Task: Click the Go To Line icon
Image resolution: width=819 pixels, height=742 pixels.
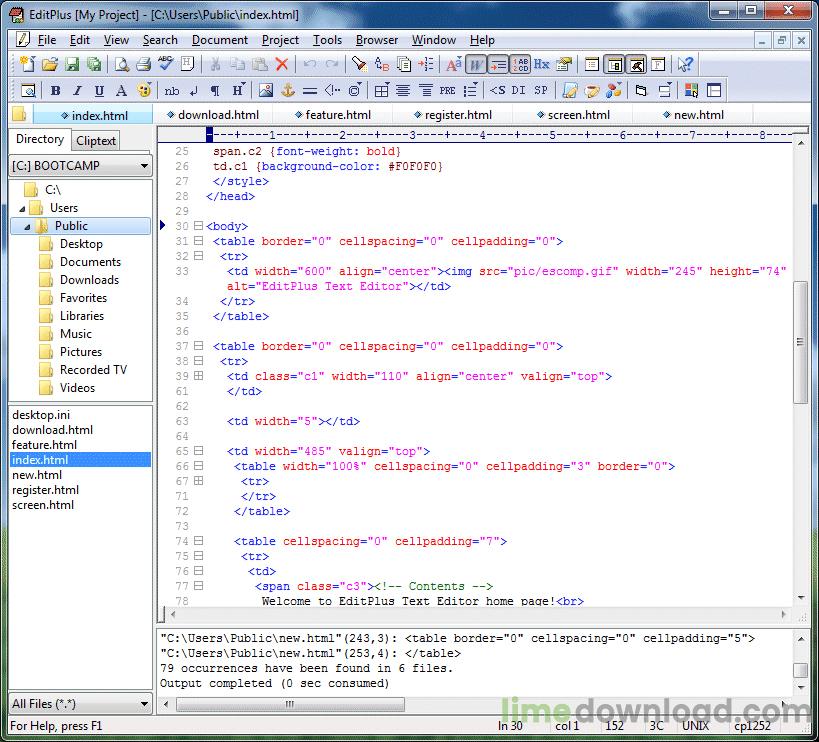Action: coord(426,64)
